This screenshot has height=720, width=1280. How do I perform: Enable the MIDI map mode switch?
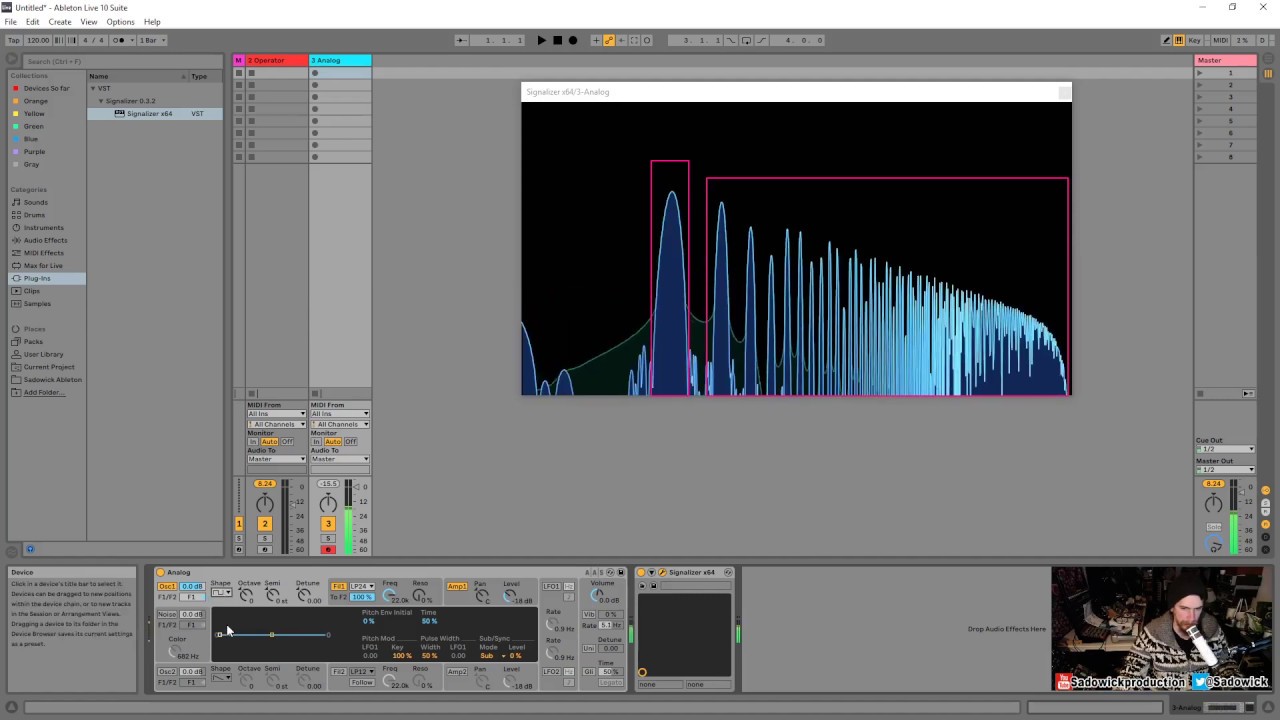tap(1220, 40)
